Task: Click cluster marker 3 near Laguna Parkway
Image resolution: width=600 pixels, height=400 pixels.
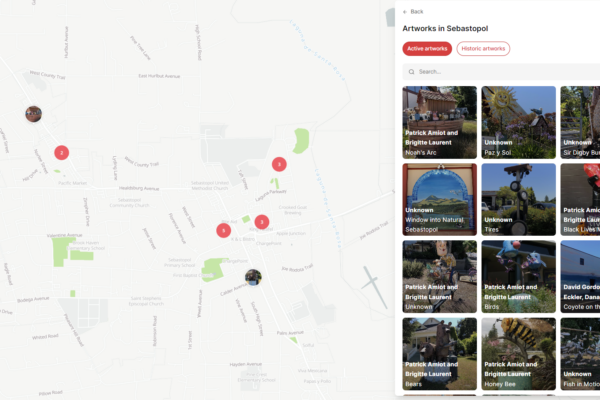Action: click(x=279, y=164)
